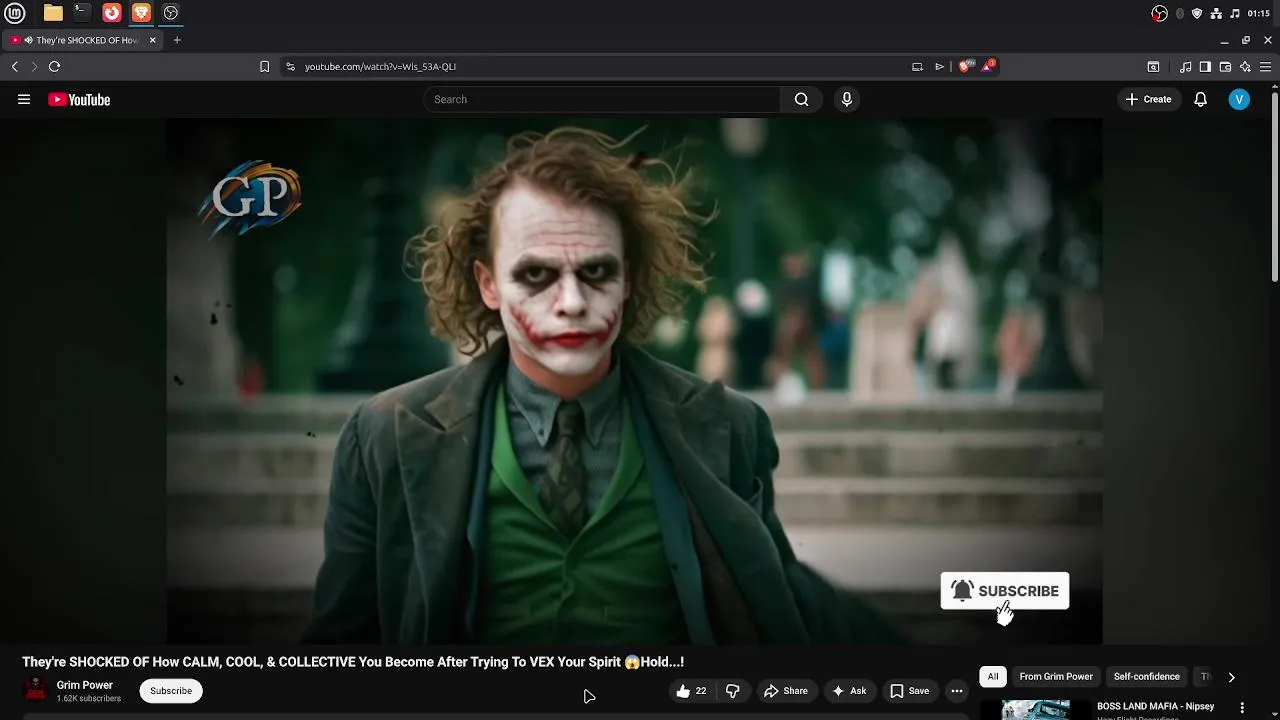Open BOSS LAND MAFIA - Nipsey recommended video title
The image size is (1280, 720).
coord(1155,706)
